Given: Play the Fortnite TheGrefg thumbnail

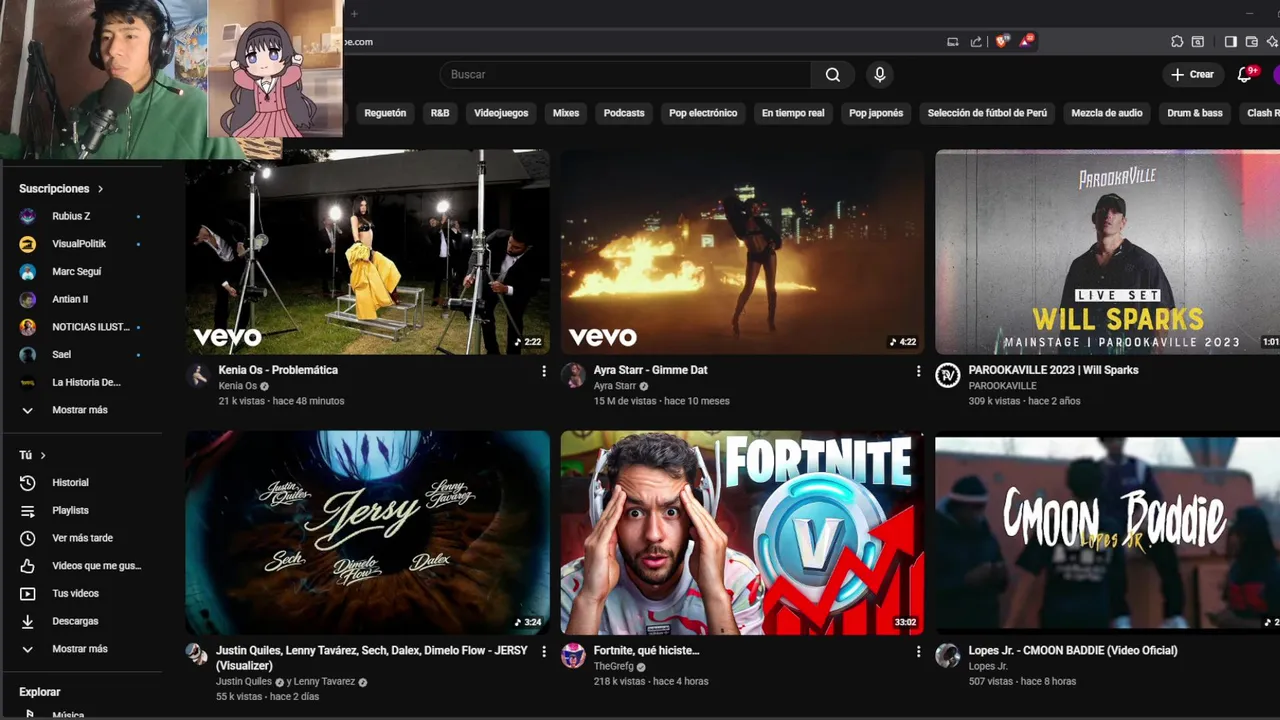Looking at the screenshot, I should (742, 533).
